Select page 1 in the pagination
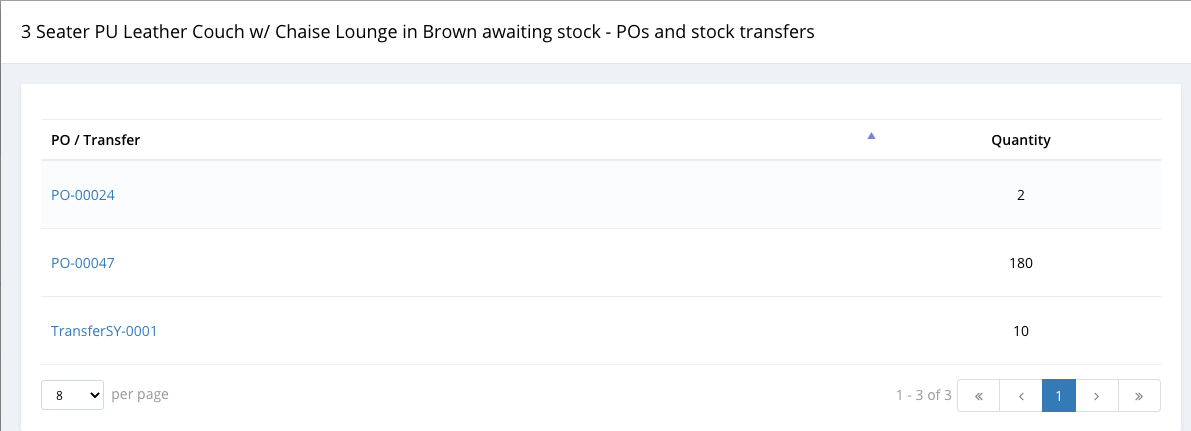1191x431 pixels. pos(1059,395)
